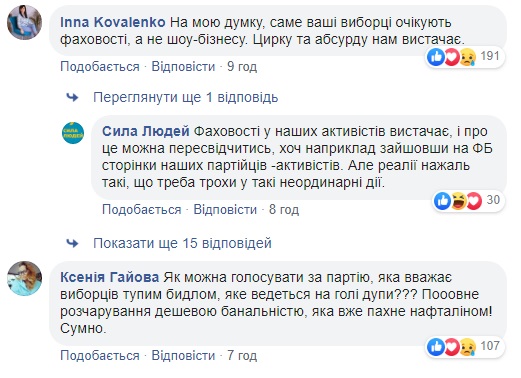The height and width of the screenshot is (378, 521).
Task: Click laughing reaction icon on Сила Людей reply
Action: point(459,201)
